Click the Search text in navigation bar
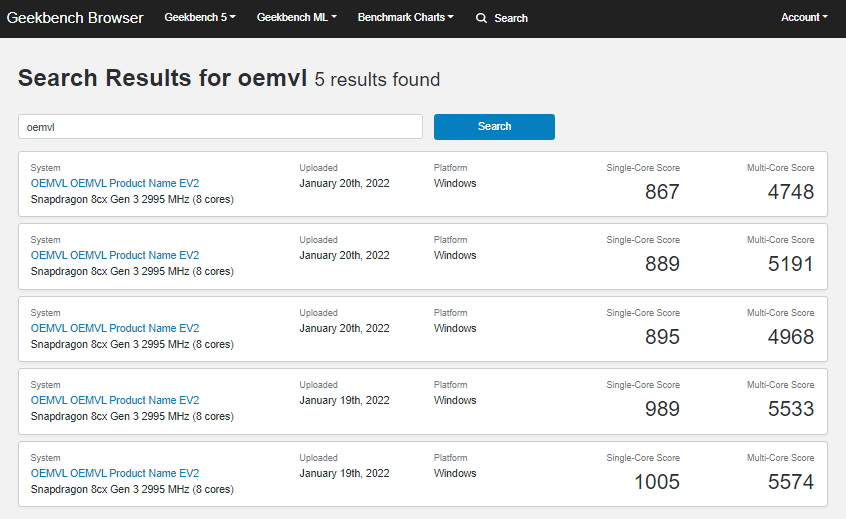Screen dimensions: 846x519 pyautogui.click(x=510, y=18)
